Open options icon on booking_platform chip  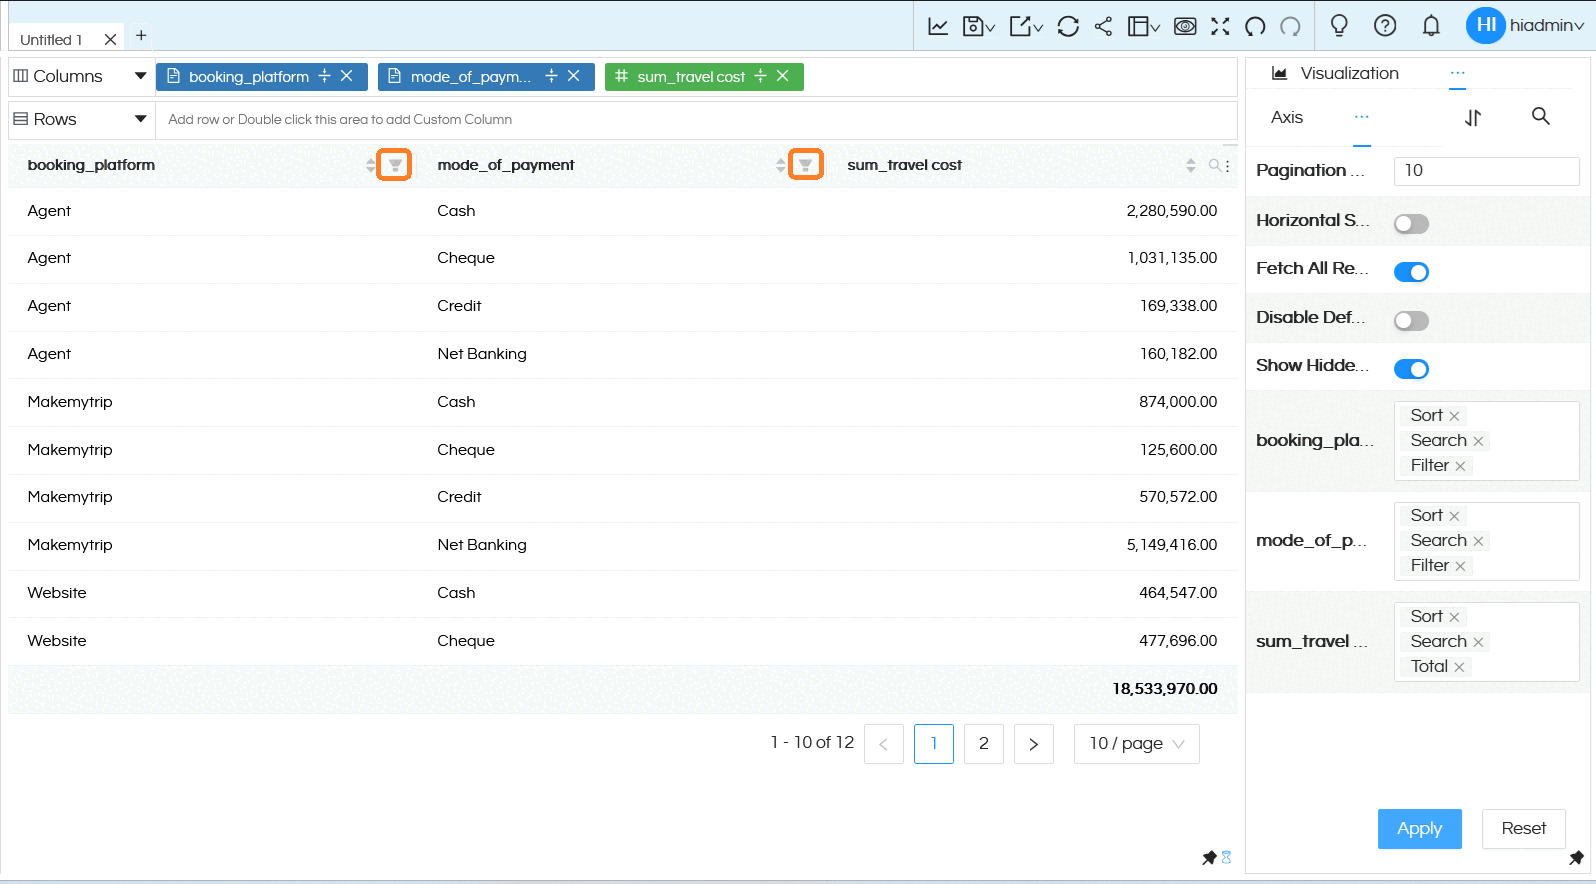pyautogui.click(x=324, y=76)
